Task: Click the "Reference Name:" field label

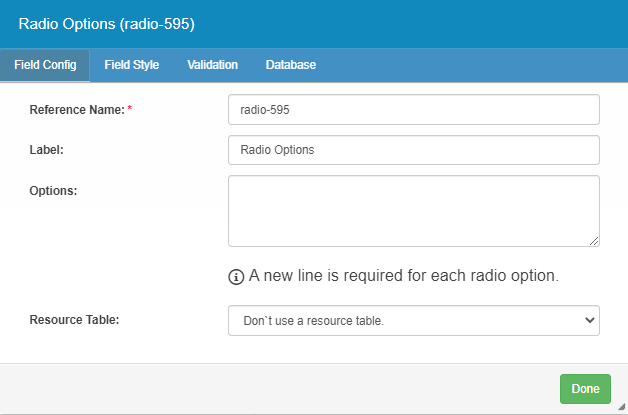Action: pyautogui.click(x=76, y=109)
